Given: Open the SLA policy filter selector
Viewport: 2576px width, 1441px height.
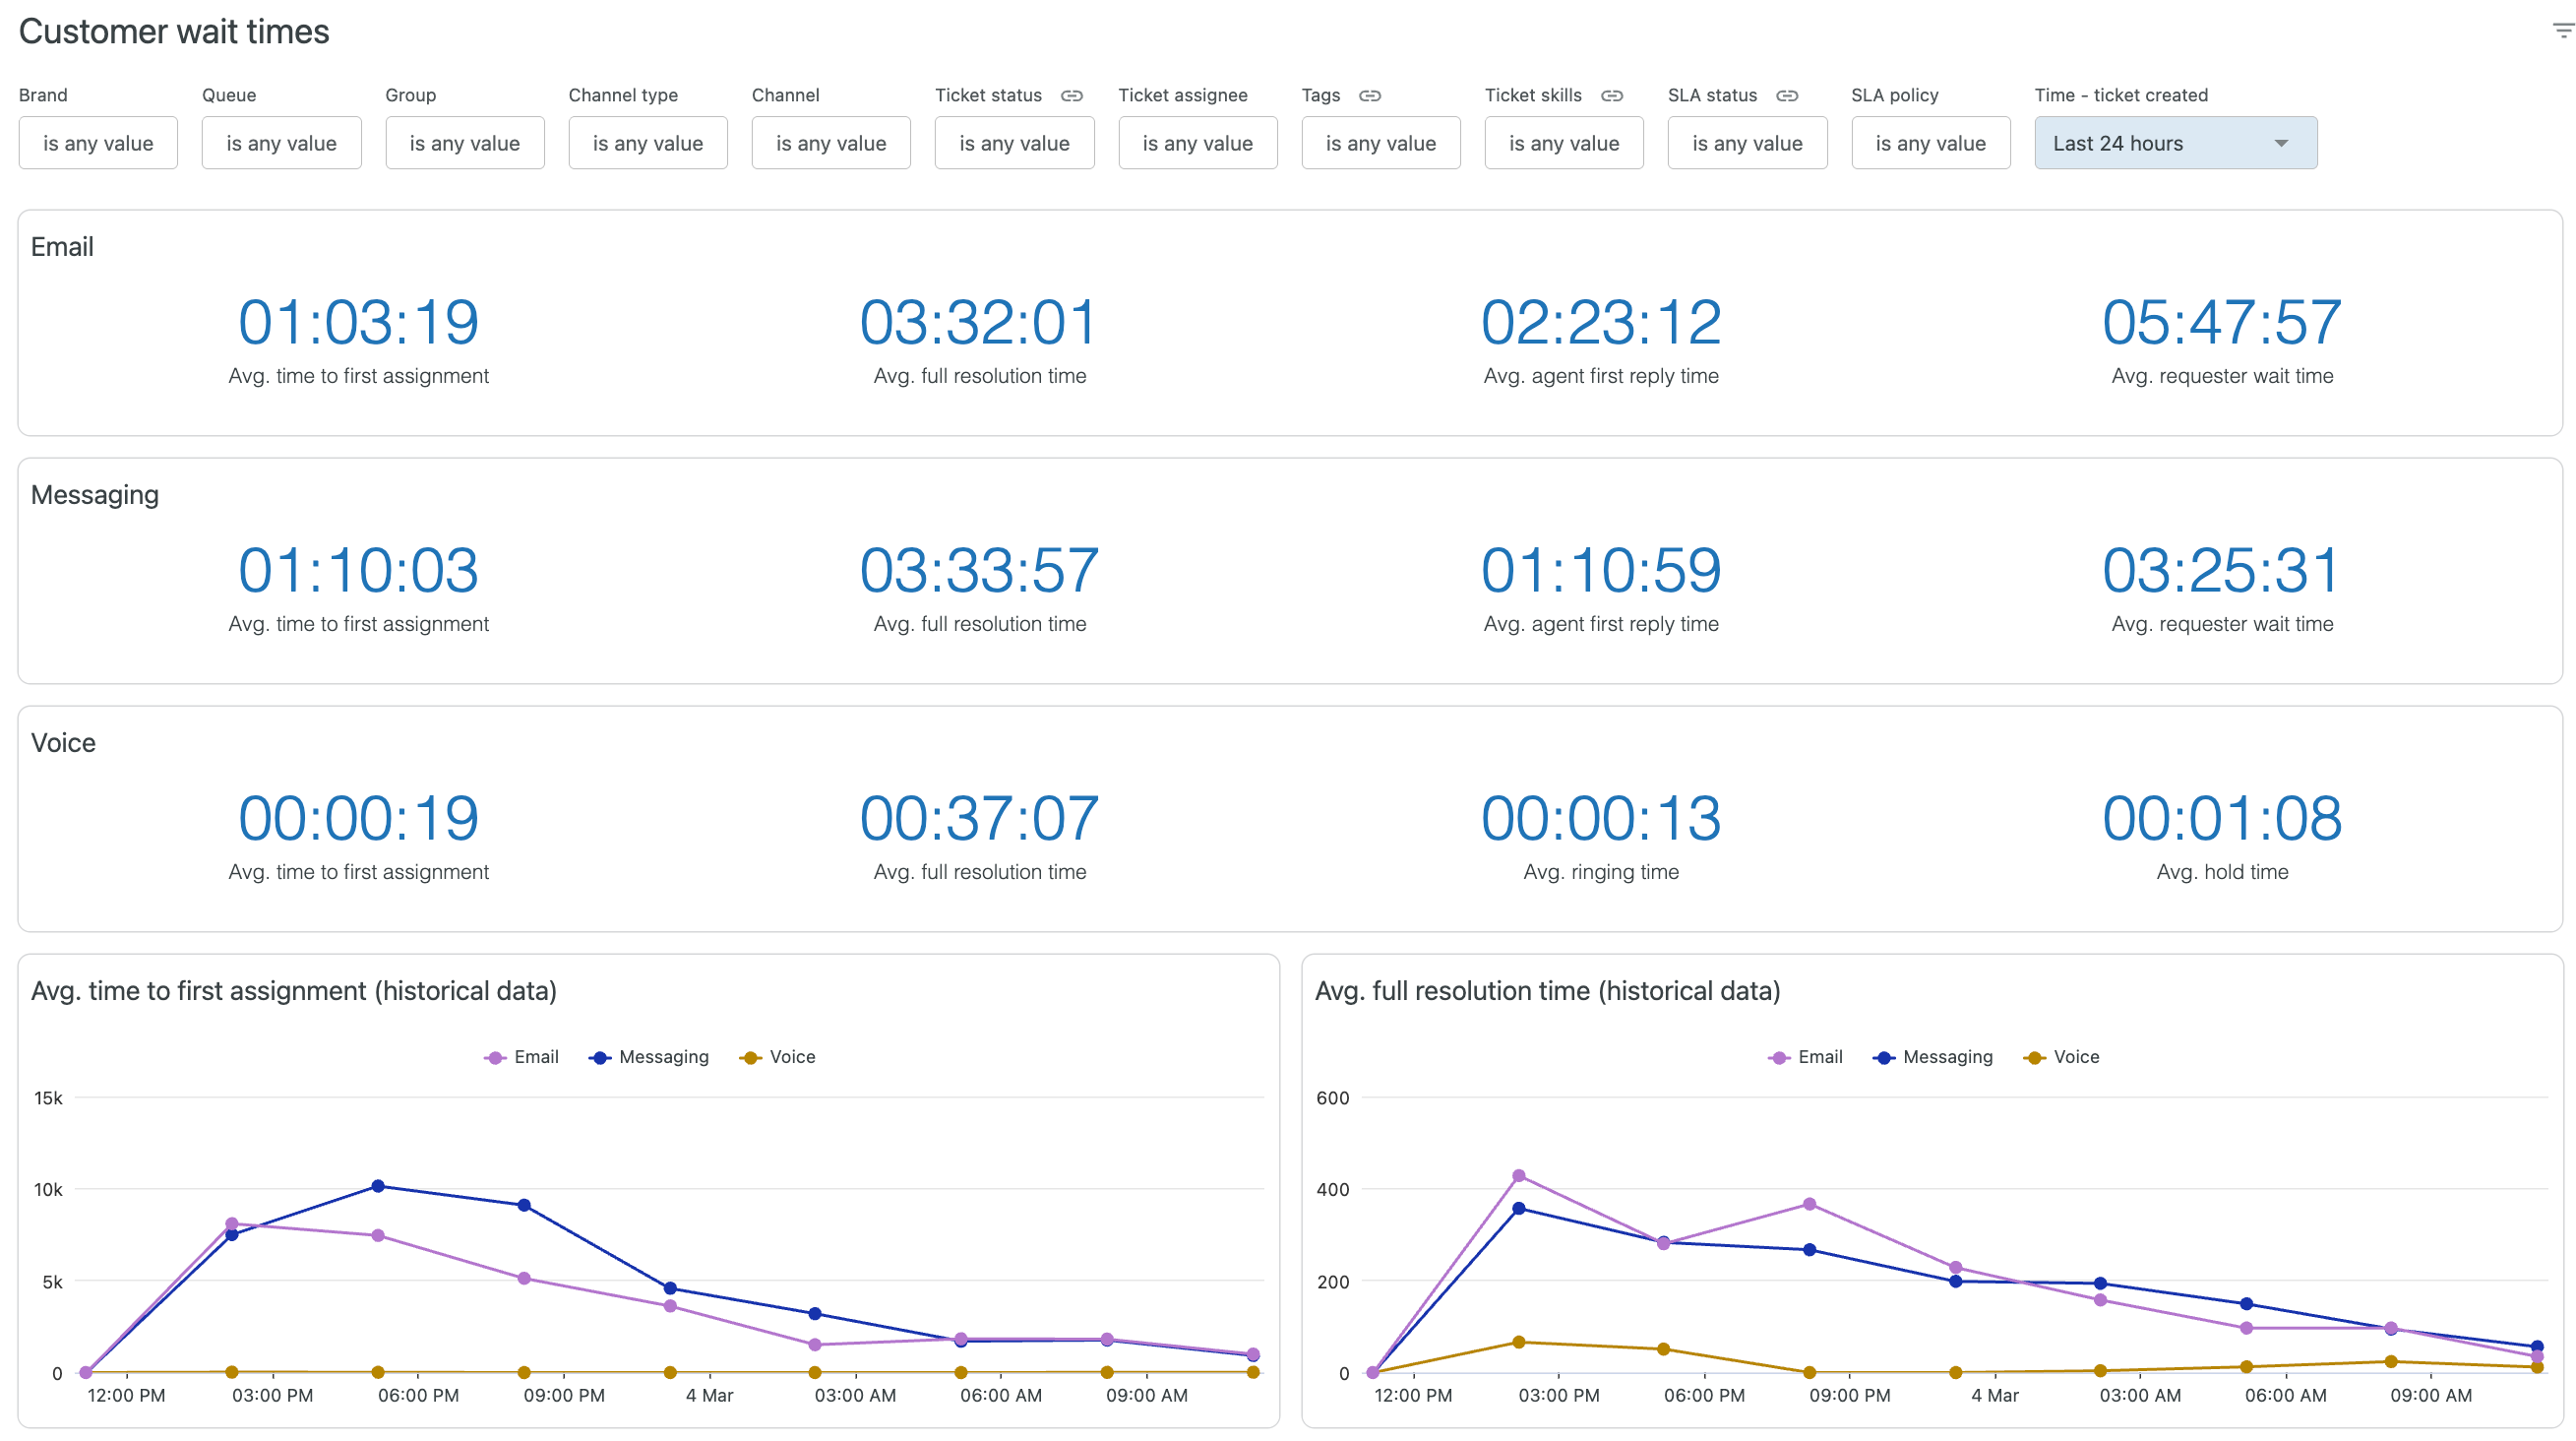Looking at the screenshot, I should coord(1930,143).
